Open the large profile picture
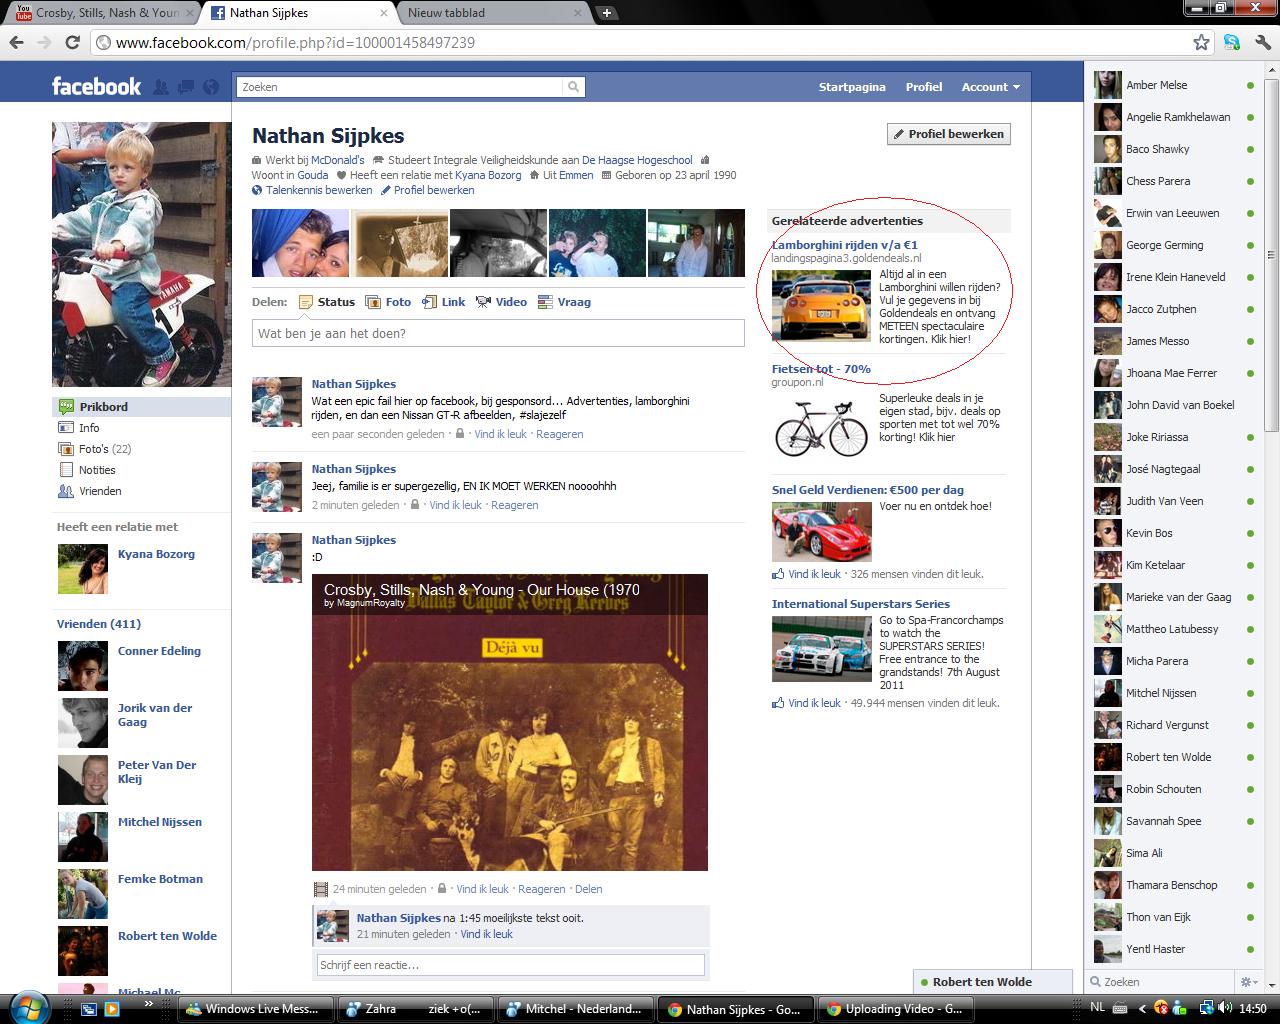This screenshot has height=1024, width=1280. click(x=141, y=254)
